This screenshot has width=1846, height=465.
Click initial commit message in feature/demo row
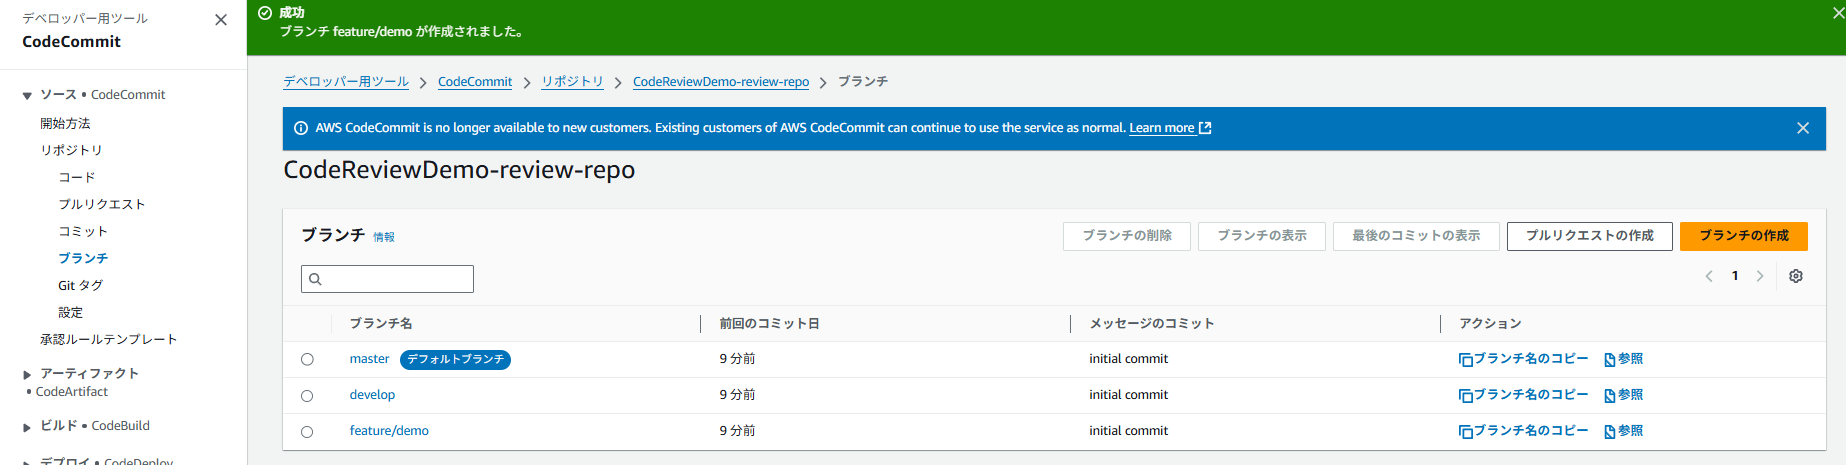tap(1128, 431)
